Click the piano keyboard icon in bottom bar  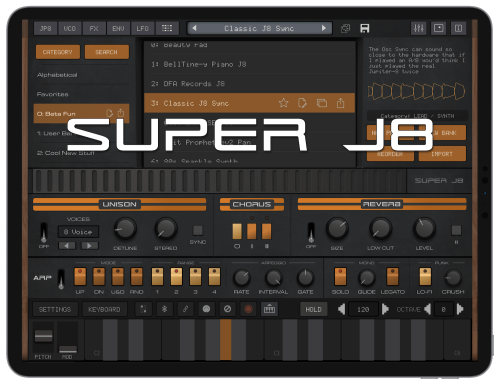click(269, 309)
